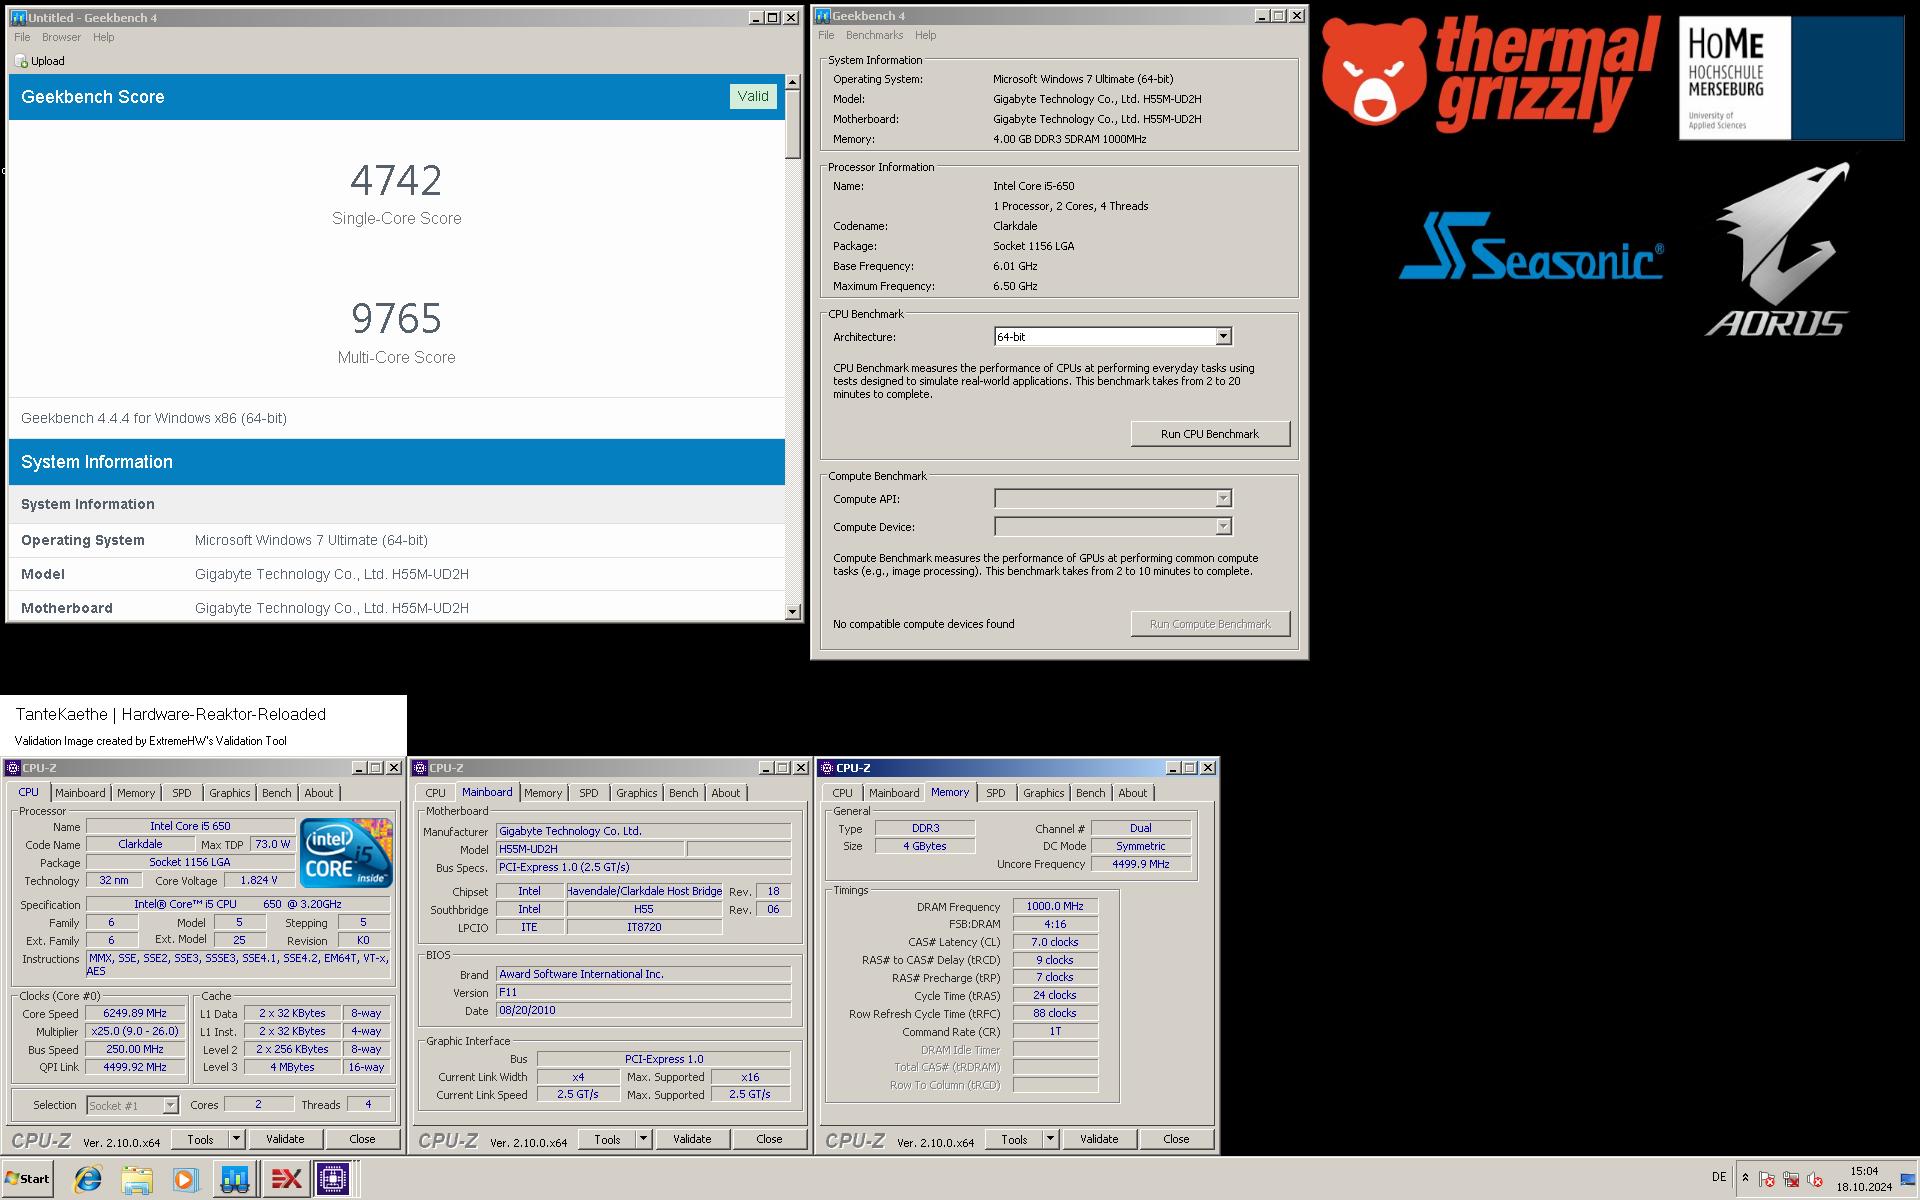Image resolution: width=1920 pixels, height=1200 pixels.
Task: Click the first CPU-Z window title icon
Action: click(x=13, y=768)
